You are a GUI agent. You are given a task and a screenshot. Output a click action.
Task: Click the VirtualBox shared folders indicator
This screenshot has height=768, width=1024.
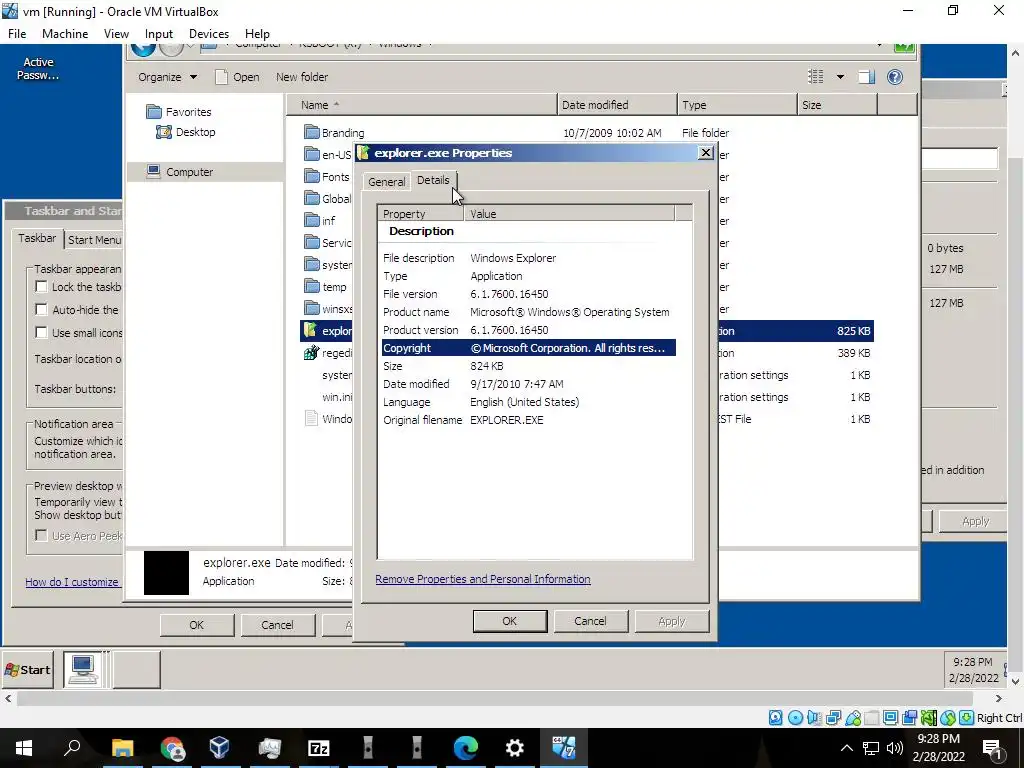coord(871,718)
